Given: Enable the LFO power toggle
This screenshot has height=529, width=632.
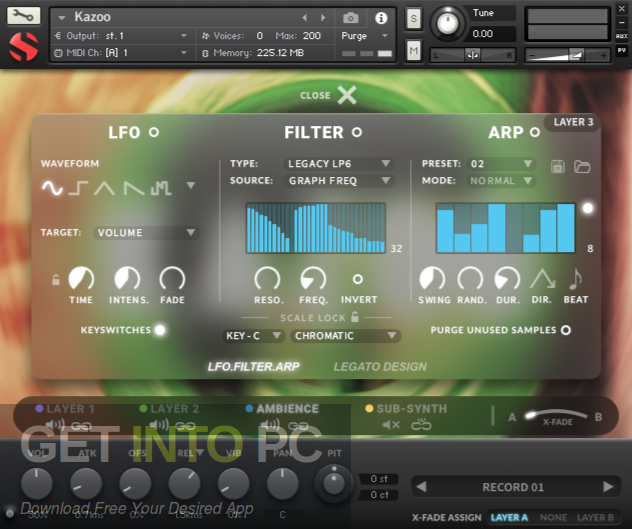Looking at the screenshot, I should 154,132.
